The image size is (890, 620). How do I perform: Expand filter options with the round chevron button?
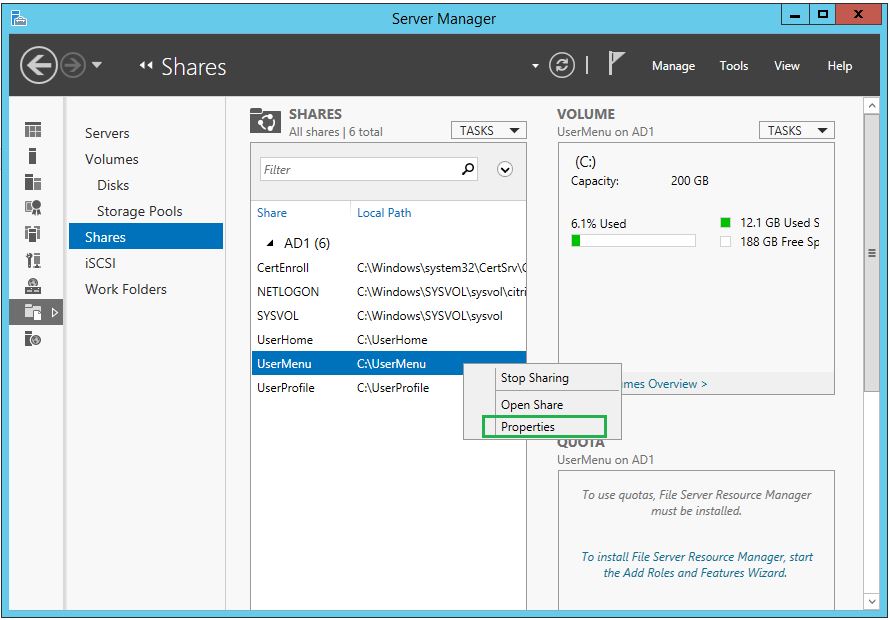coord(505,170)
